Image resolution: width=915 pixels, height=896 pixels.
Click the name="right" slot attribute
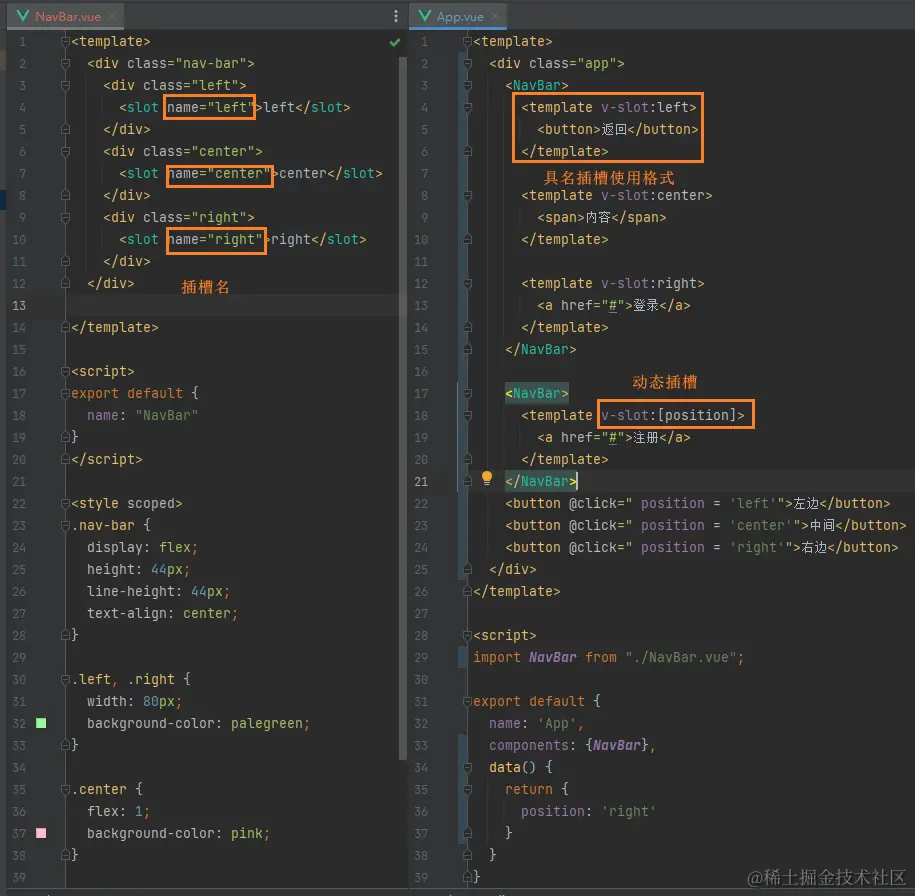coord(216,239)
